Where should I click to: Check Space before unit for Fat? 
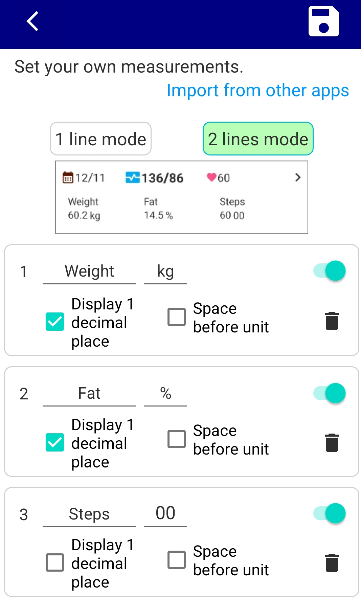[177, 439]
